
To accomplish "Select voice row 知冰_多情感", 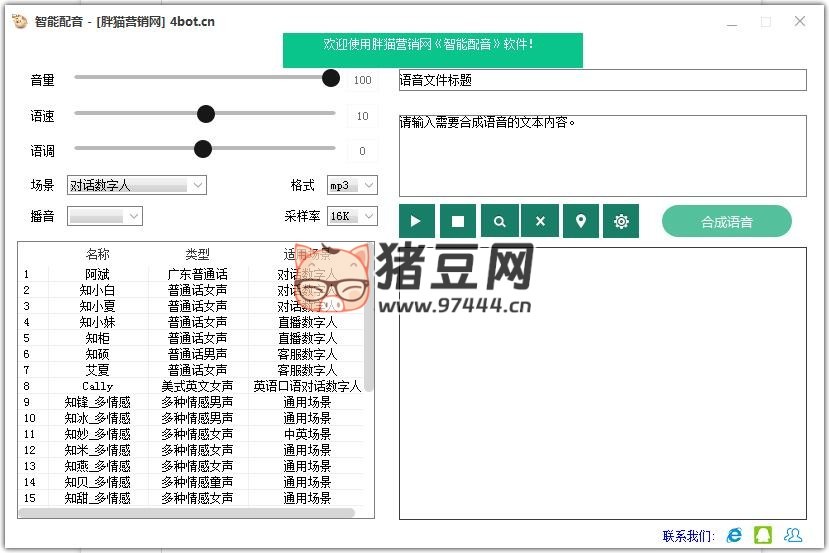I will click(191, 418).
